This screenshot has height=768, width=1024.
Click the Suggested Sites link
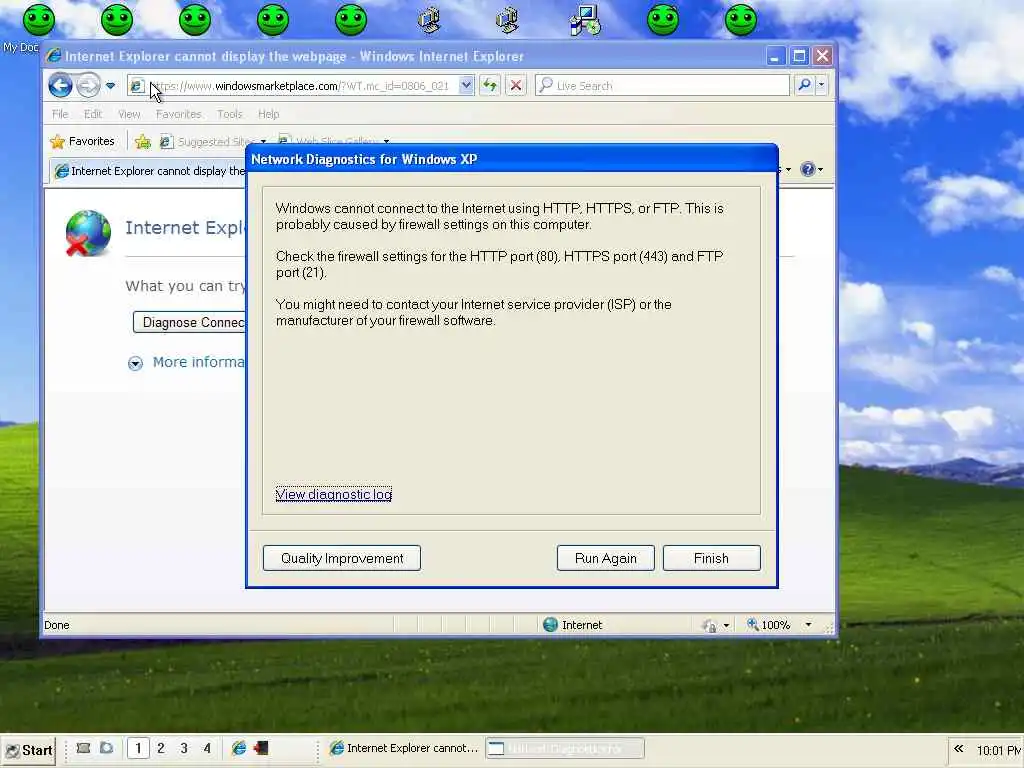208,141
